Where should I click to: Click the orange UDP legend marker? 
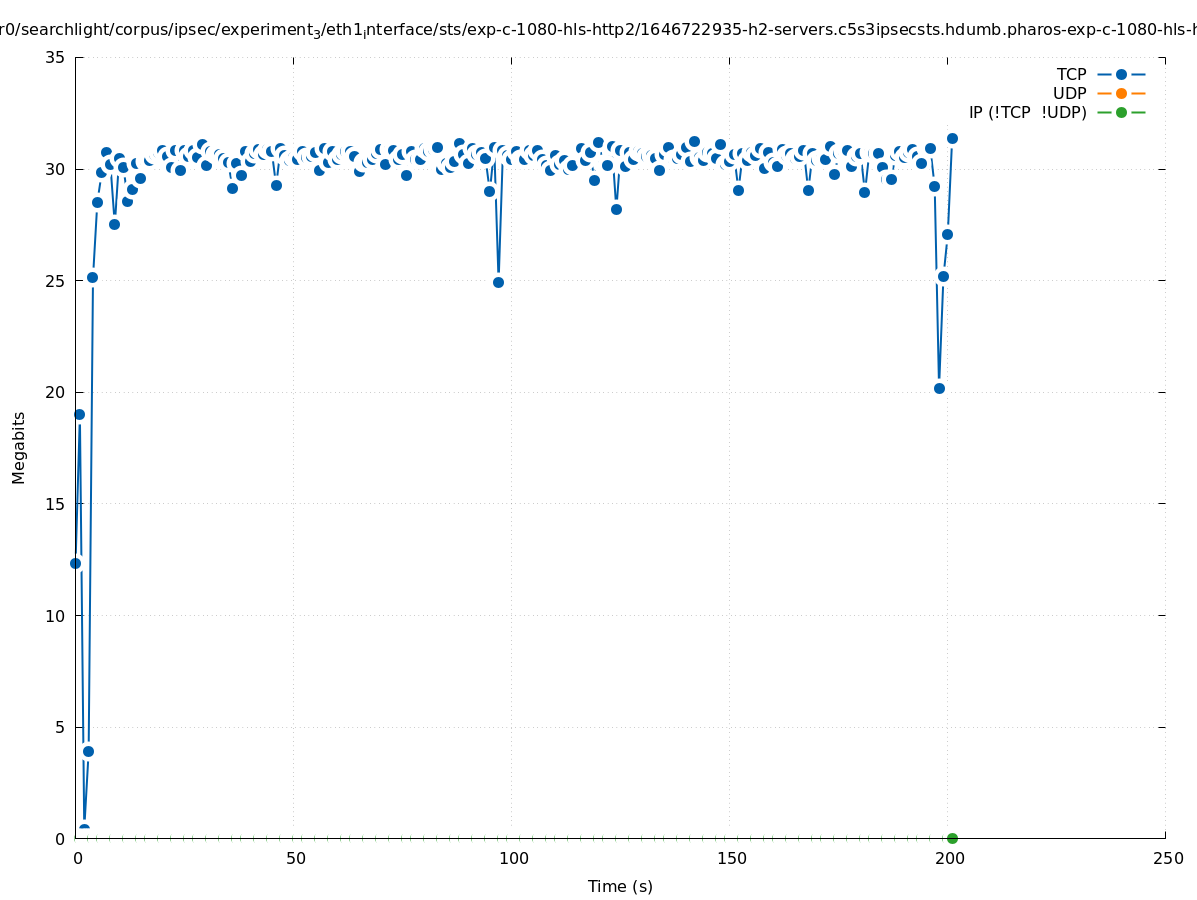click(1121, 93)
